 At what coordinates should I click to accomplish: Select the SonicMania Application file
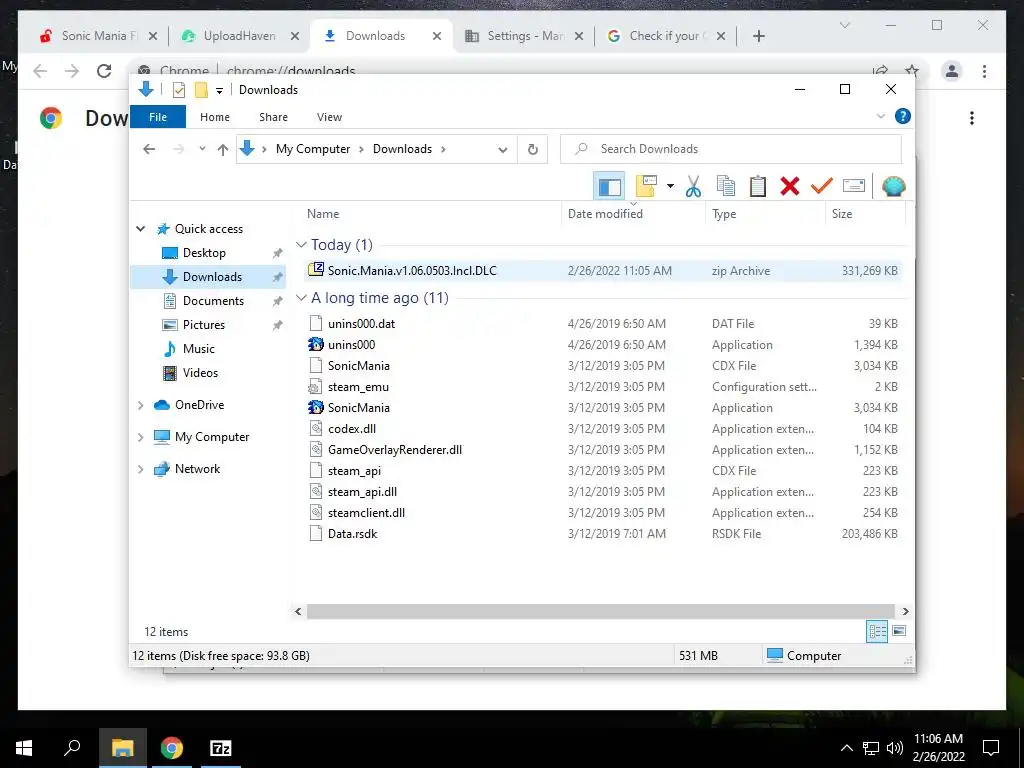603,408
